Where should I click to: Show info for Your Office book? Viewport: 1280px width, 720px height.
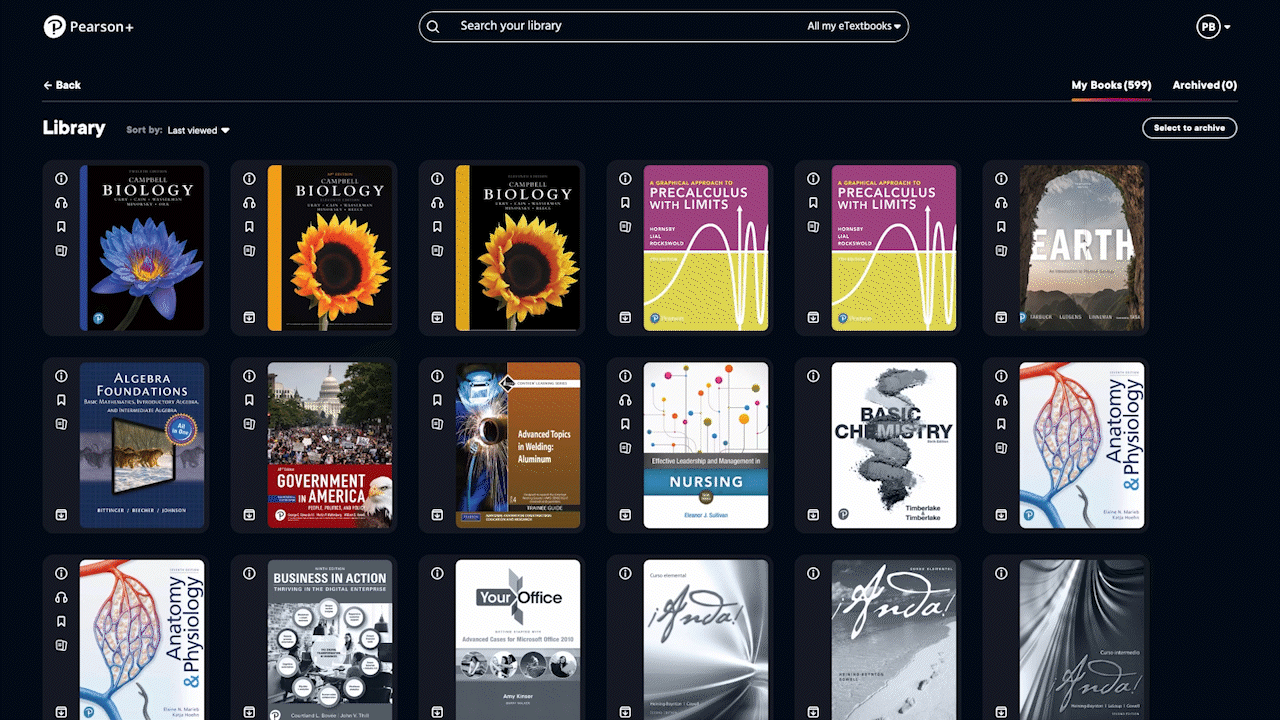coord(437,574)
